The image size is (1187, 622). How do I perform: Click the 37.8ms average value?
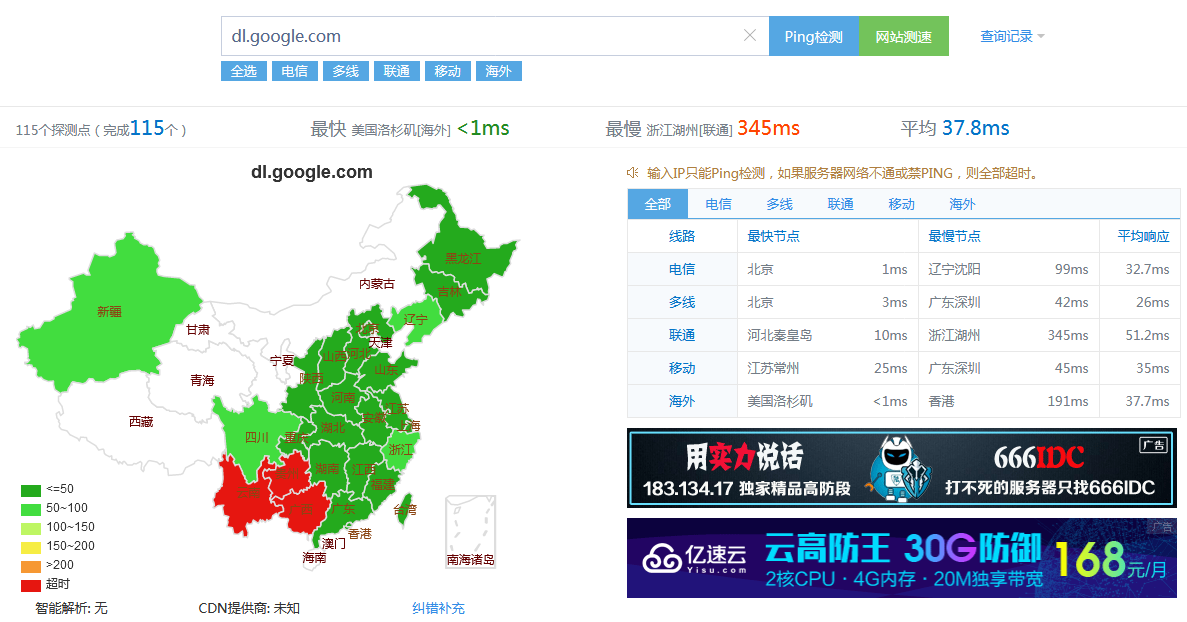coord(975,128)
